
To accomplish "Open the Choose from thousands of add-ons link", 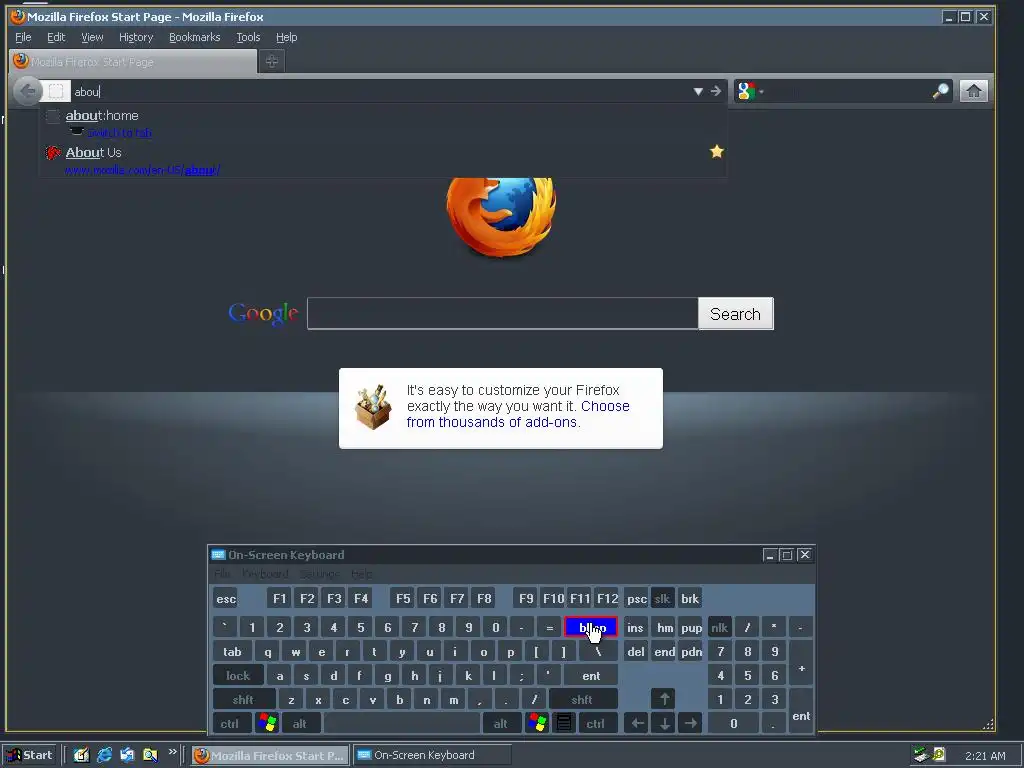I will tap(518, 414).
